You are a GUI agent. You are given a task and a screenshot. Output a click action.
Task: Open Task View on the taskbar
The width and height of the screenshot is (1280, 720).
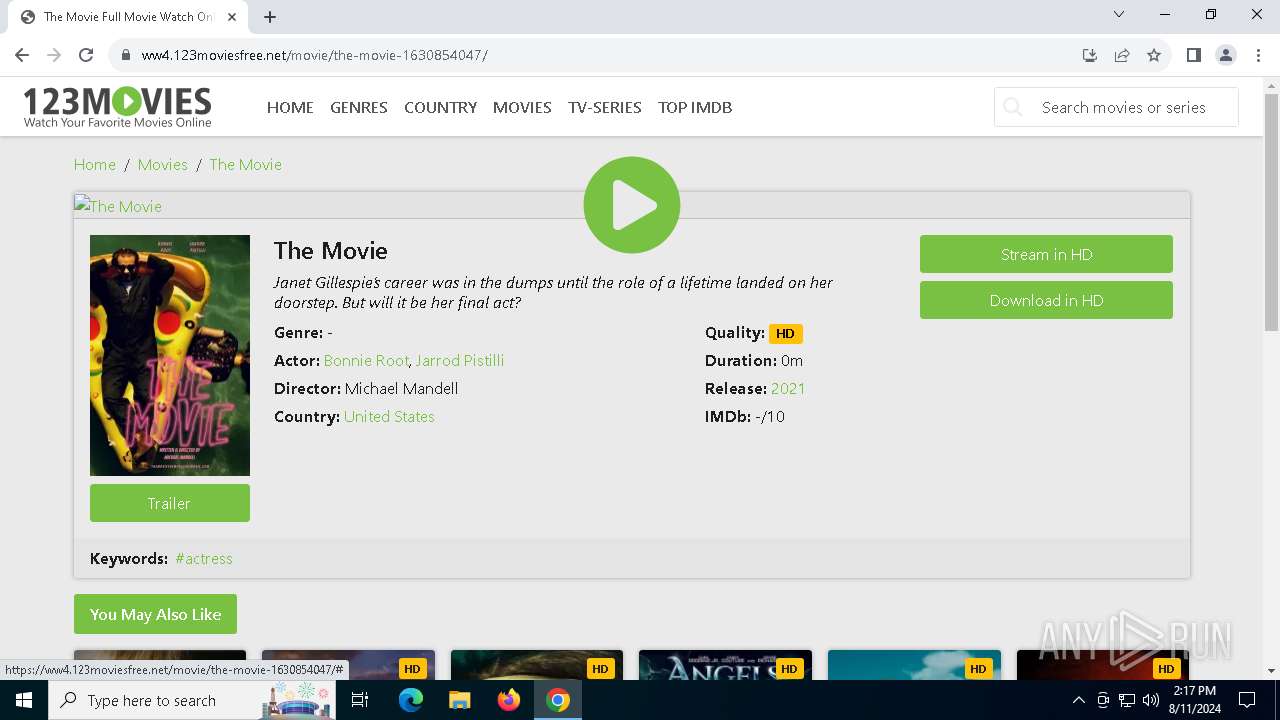tap(360, 700)
